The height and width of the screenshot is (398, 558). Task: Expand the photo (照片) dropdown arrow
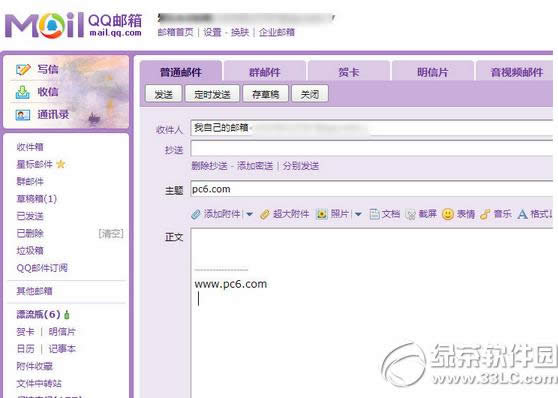[x=358, y=214]
